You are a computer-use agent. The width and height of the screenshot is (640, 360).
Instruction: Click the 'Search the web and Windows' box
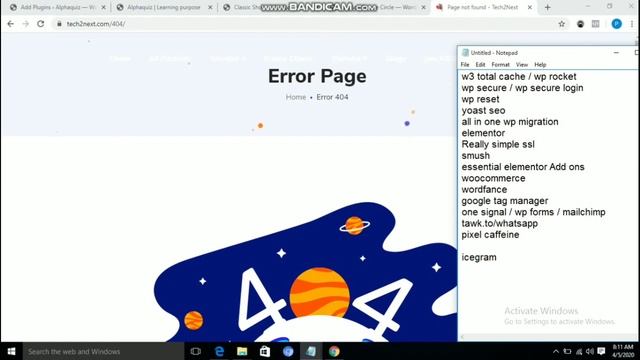tap(103, 351)
